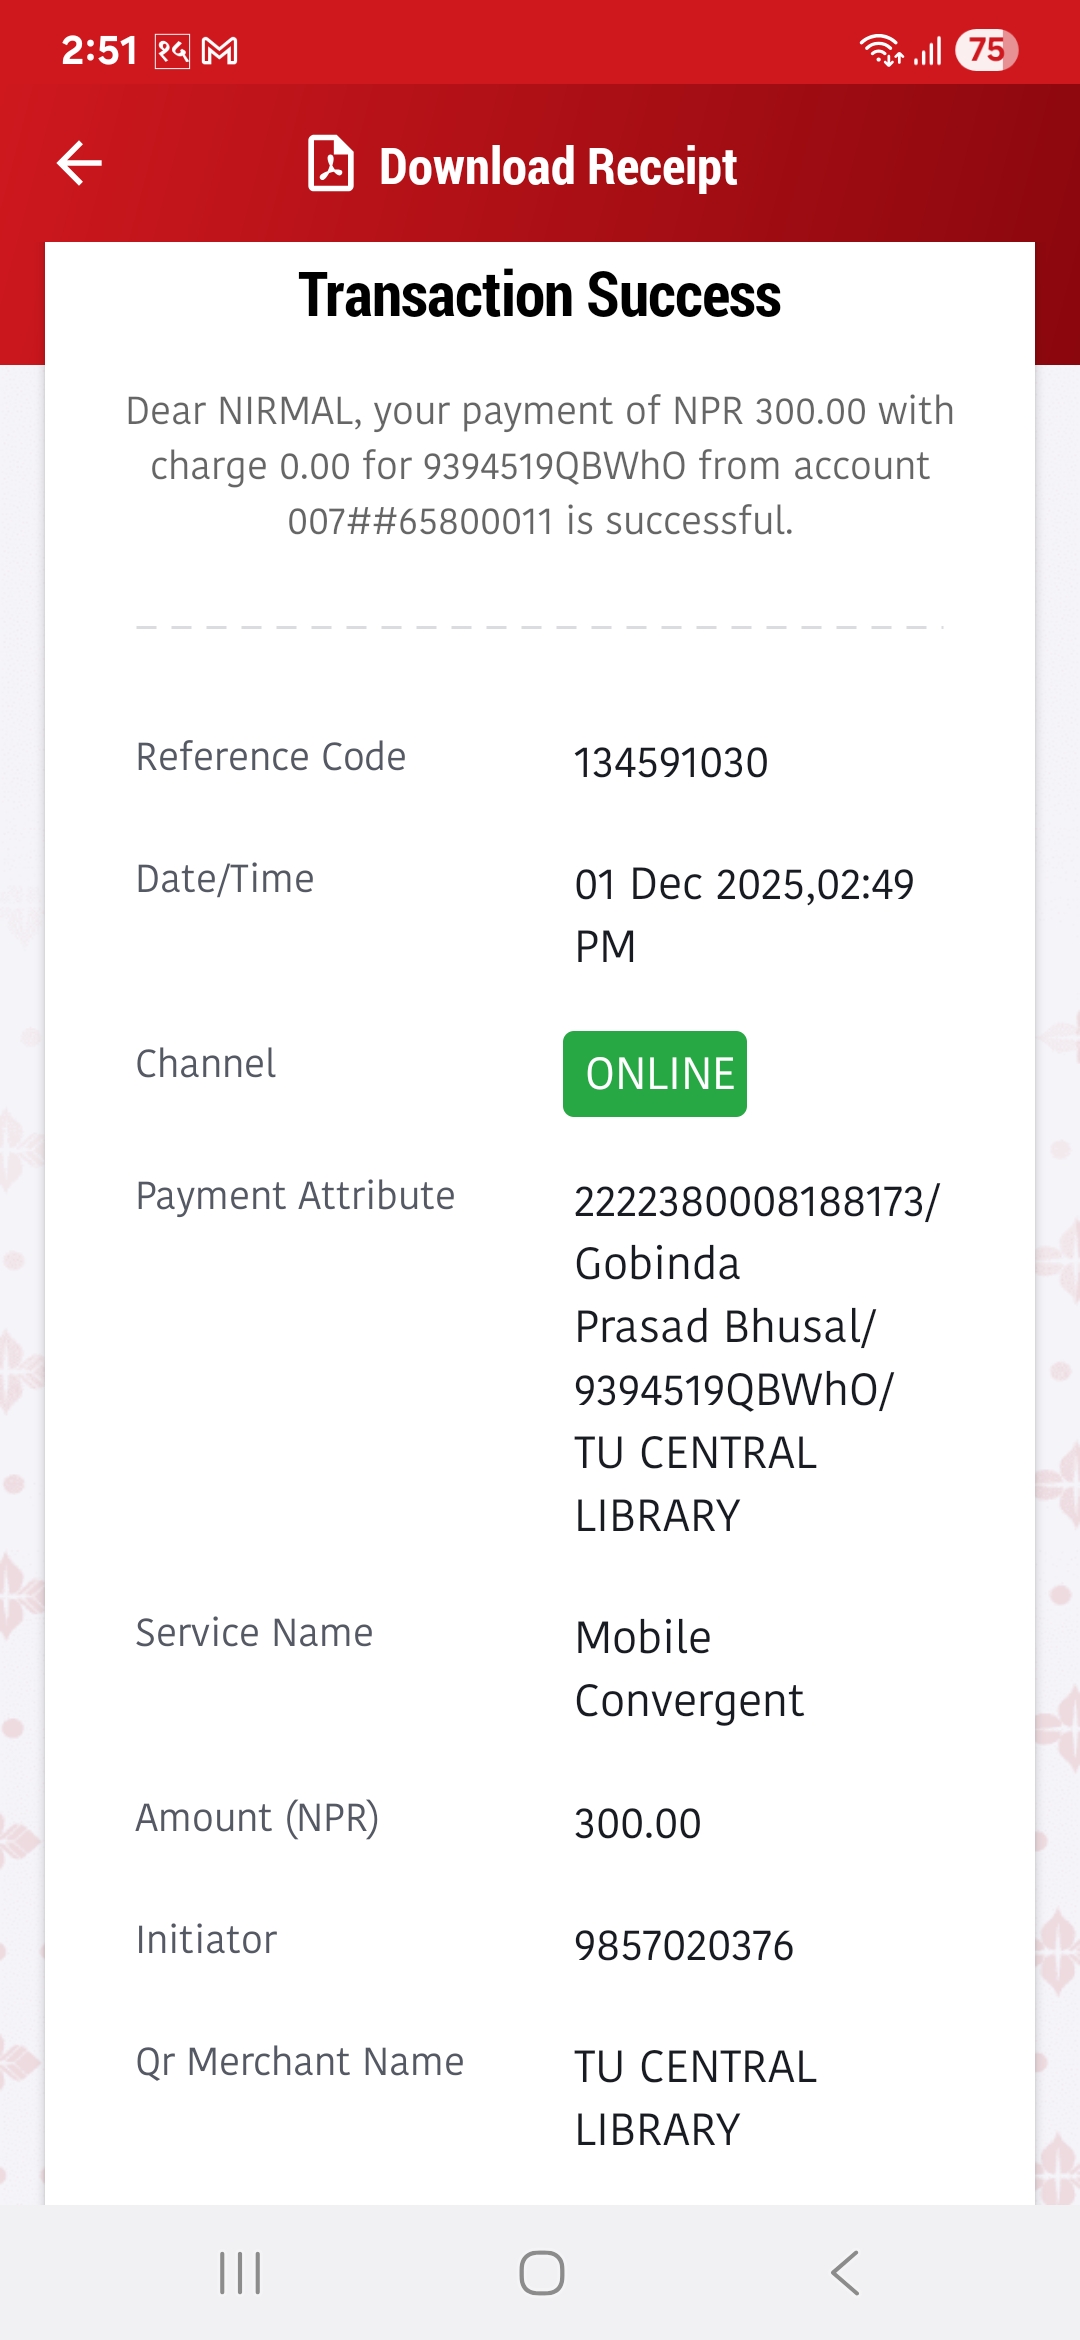Select reference code 134591030

tap(671, 763)
